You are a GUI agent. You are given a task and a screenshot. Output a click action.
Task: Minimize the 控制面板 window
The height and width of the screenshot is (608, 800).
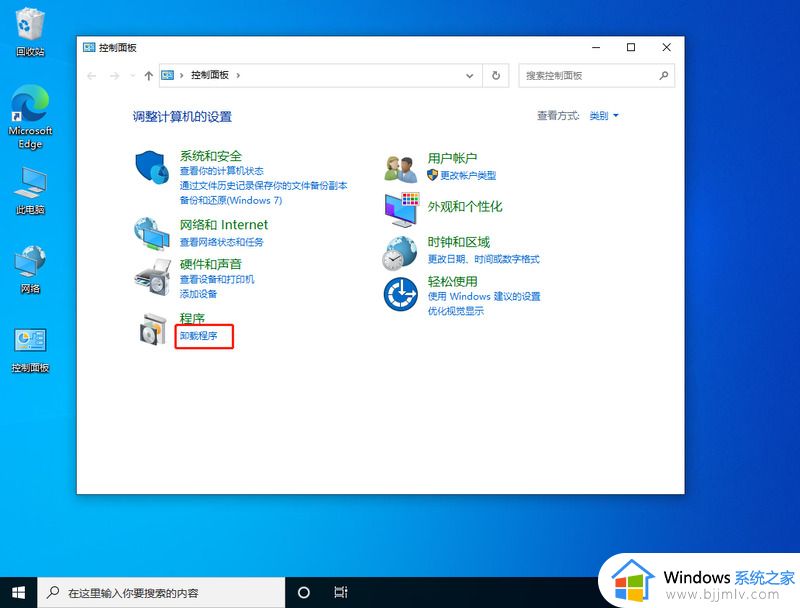point(596,47)
